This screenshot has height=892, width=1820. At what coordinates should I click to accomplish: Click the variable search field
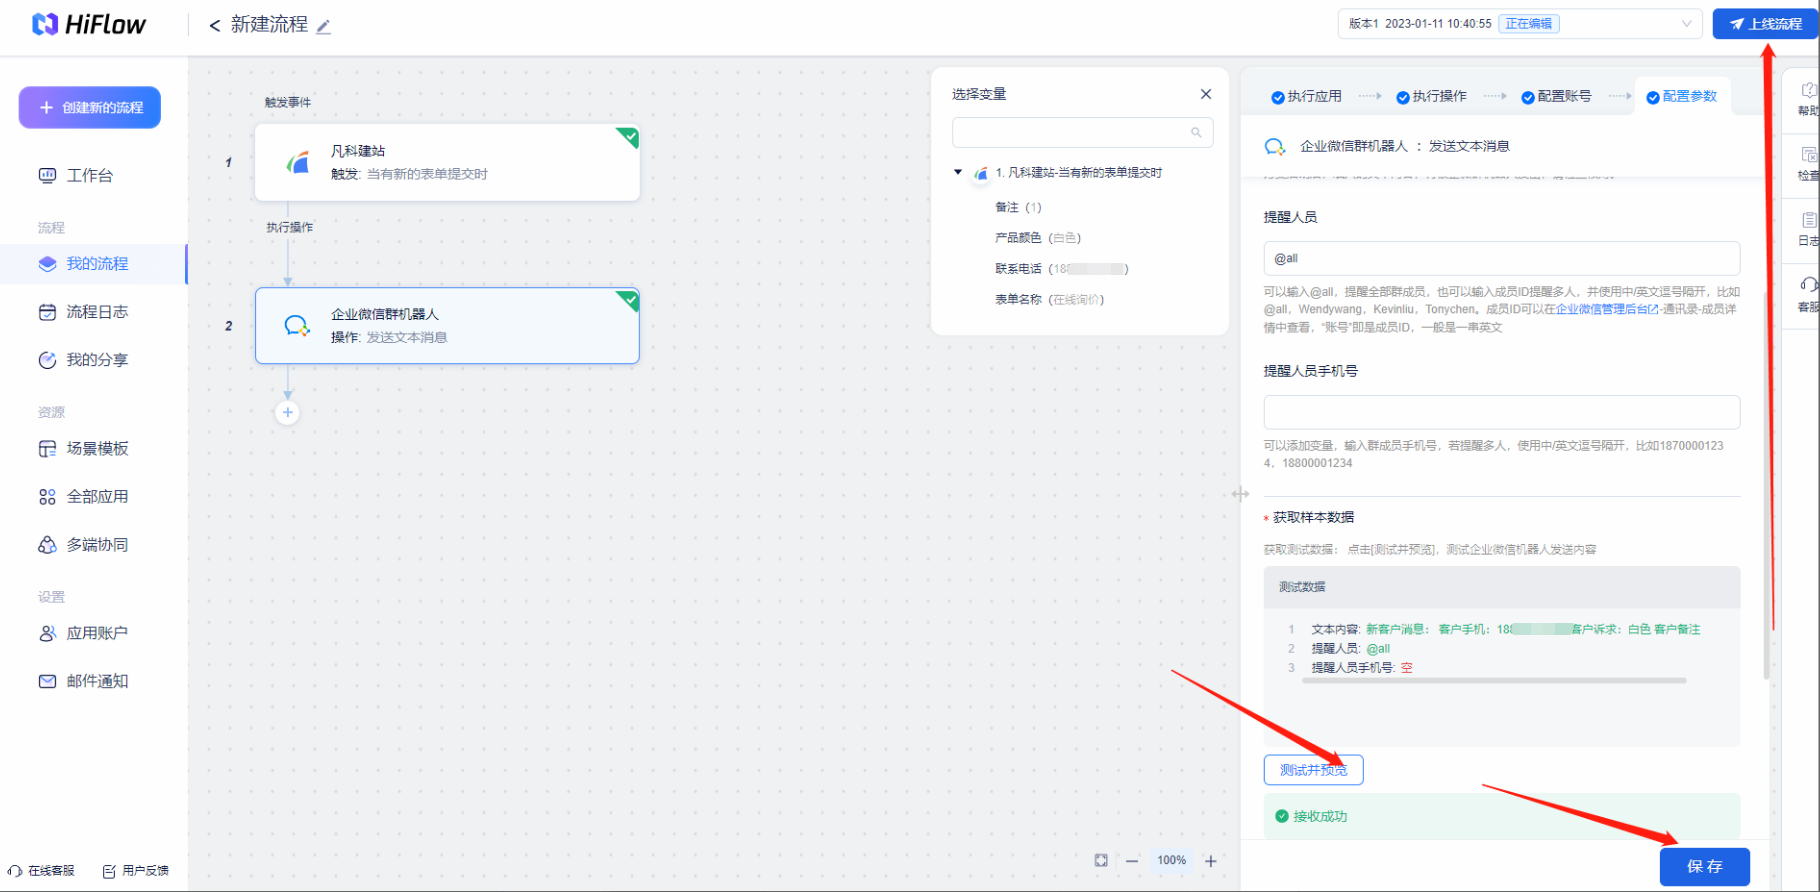[1082, 132]
